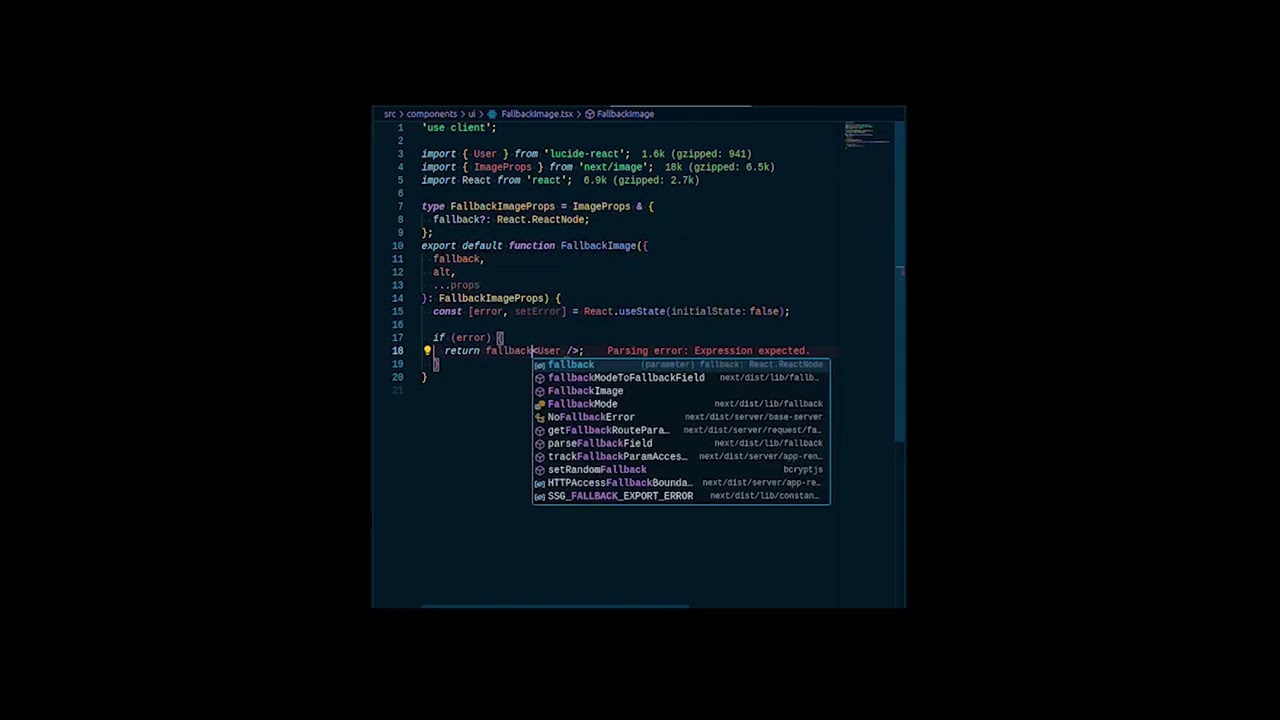Click FallbackImage function name on line 10

(x=598, y=246)
